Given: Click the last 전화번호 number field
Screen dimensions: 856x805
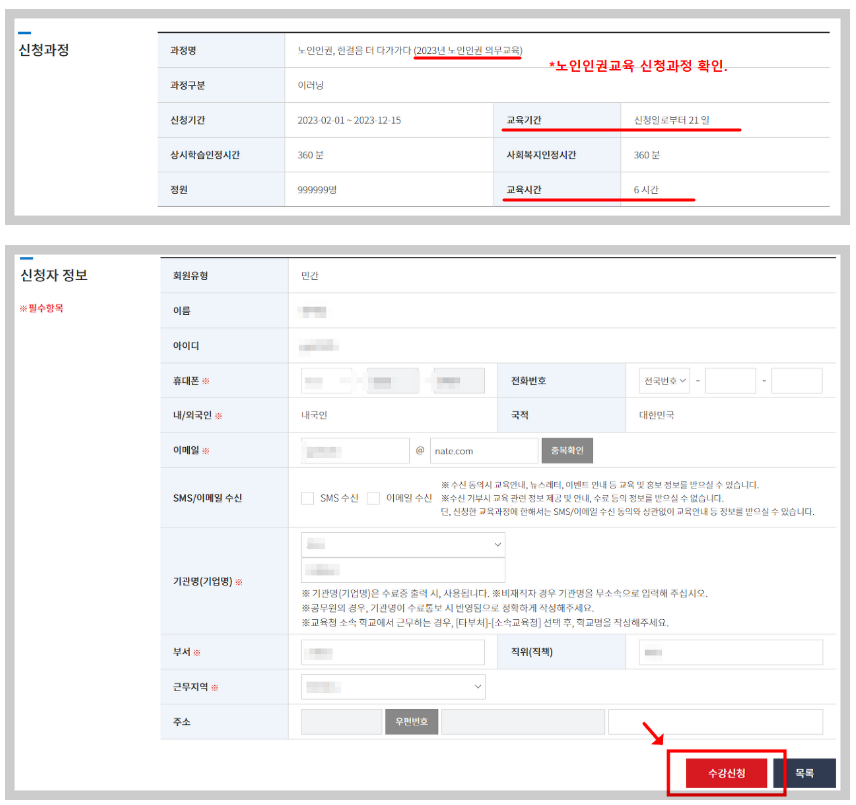Looking at the screenshot, I should coord(796,381).
